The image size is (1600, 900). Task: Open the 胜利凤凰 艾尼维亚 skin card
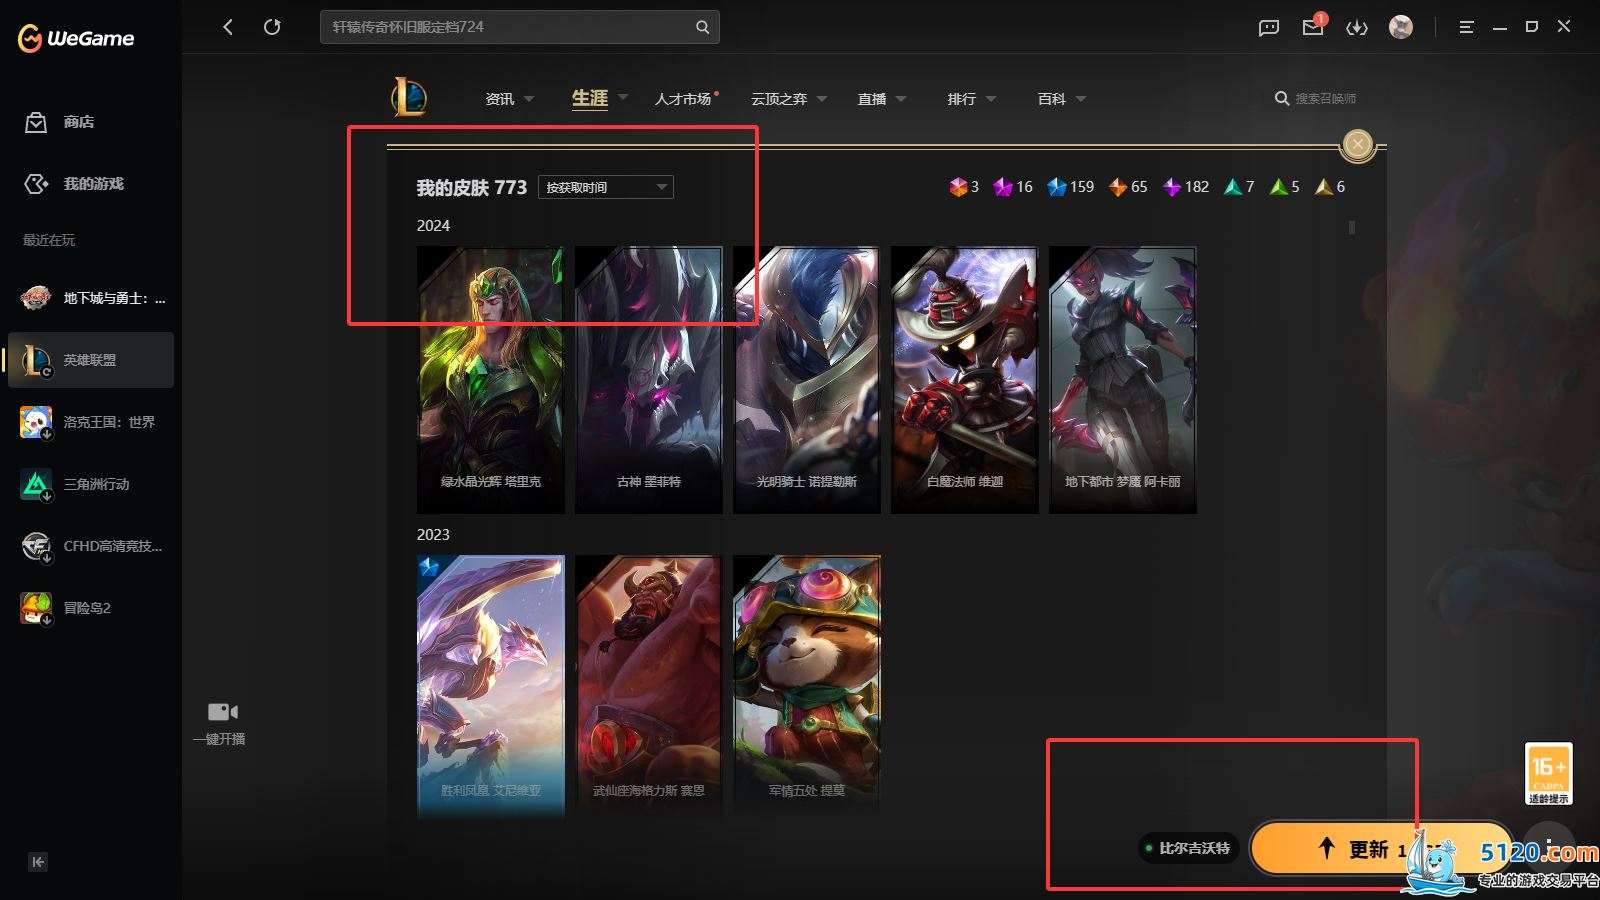coord(491,688)
